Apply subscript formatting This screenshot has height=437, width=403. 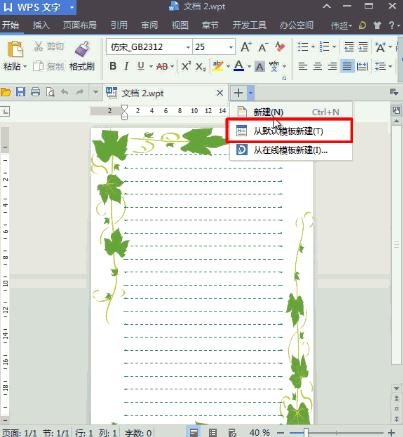(200, 67)
